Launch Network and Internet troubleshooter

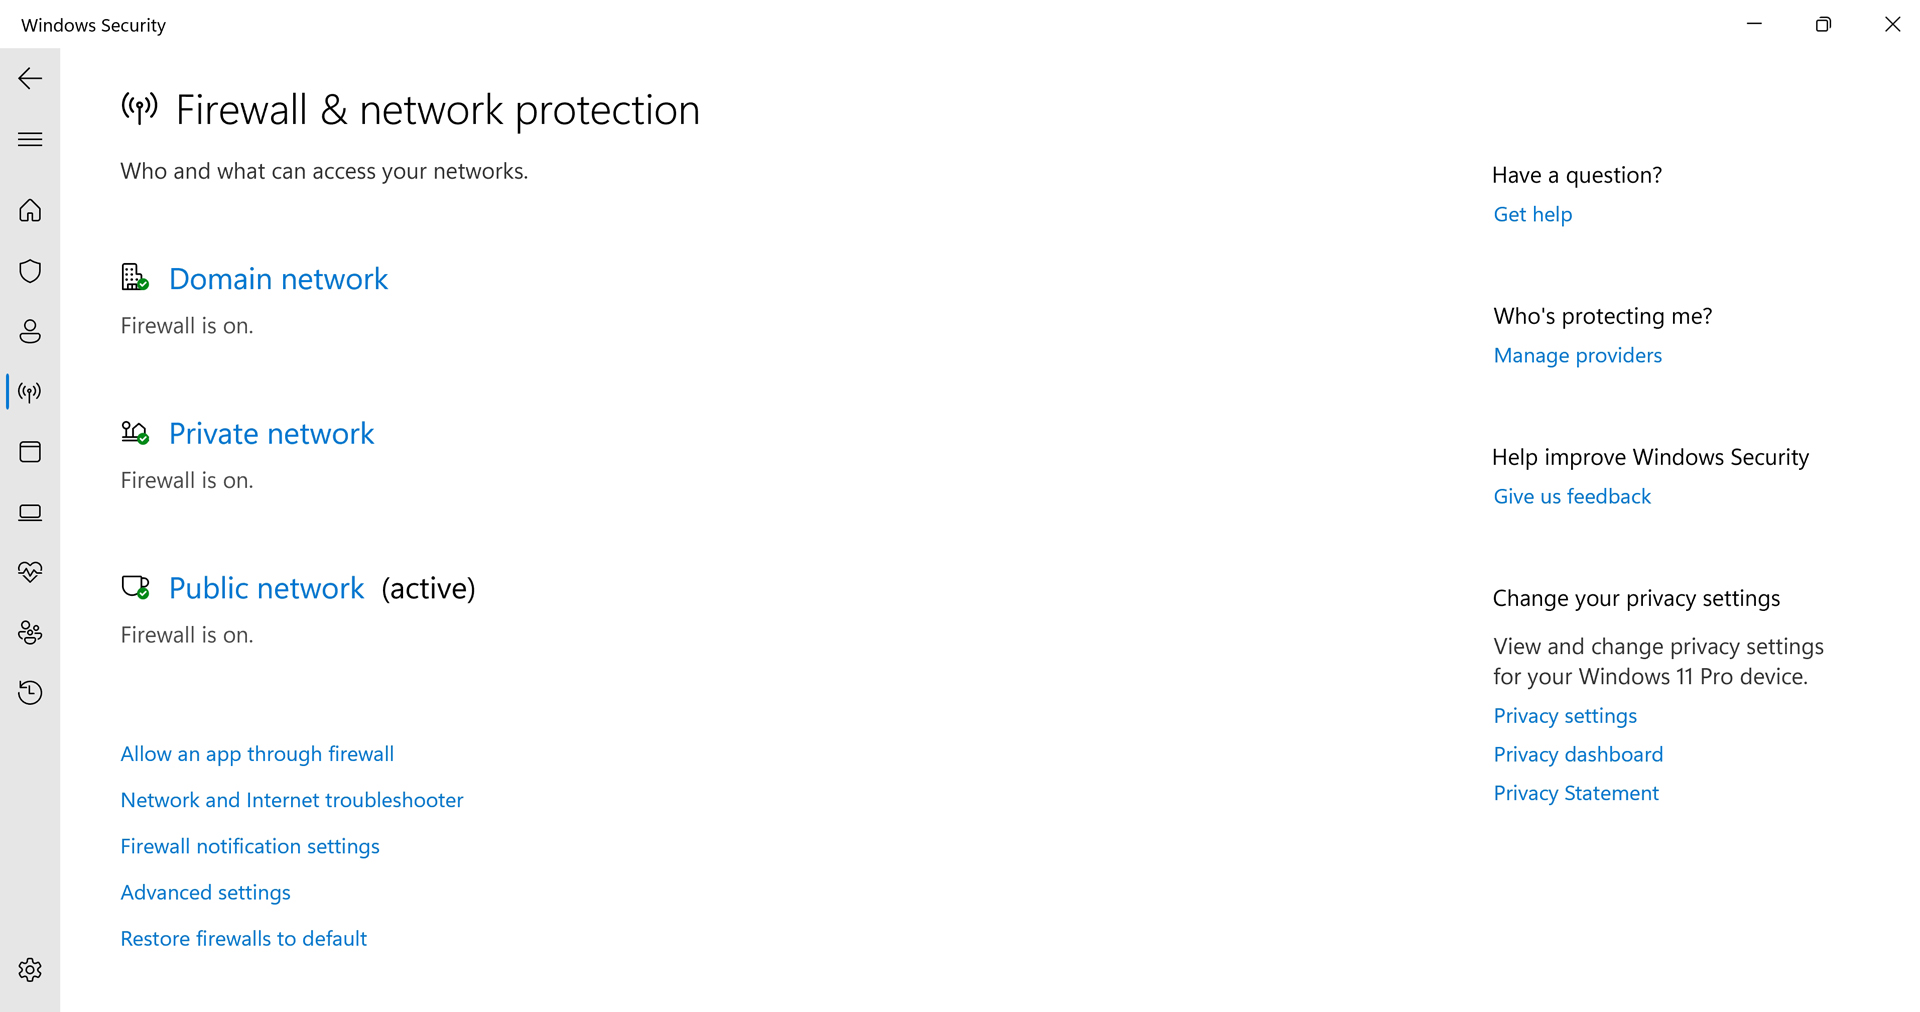point(292,800)
